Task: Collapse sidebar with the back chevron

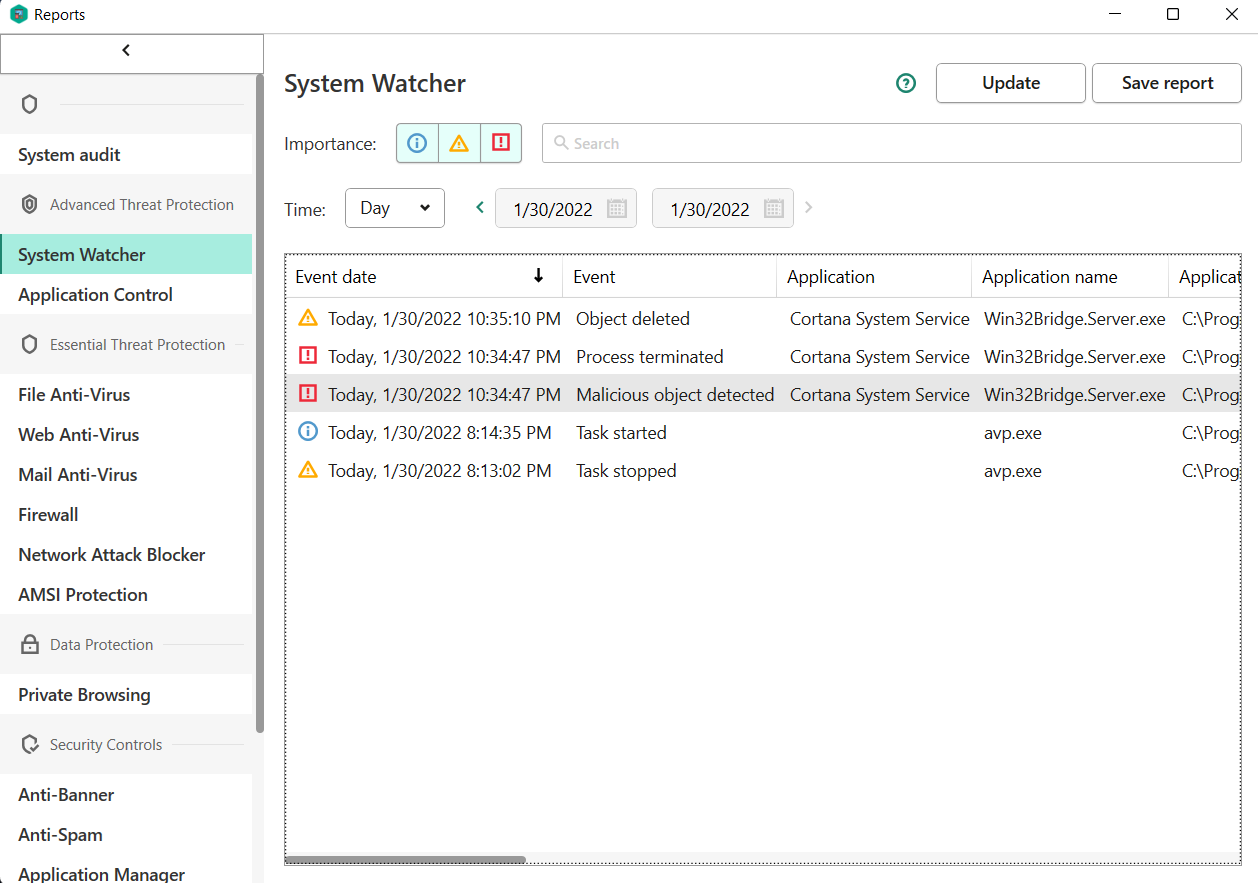Action: (126, 51)
